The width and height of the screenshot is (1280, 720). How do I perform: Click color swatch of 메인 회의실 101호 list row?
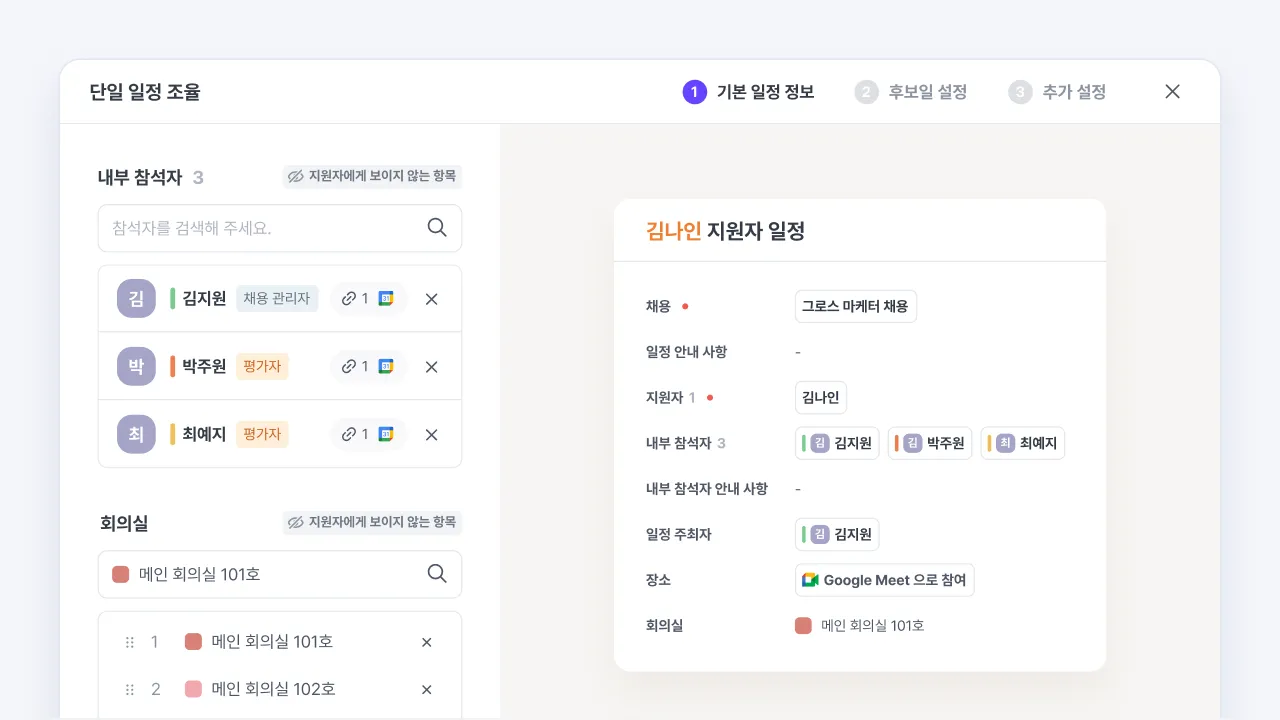coord(194,642)
